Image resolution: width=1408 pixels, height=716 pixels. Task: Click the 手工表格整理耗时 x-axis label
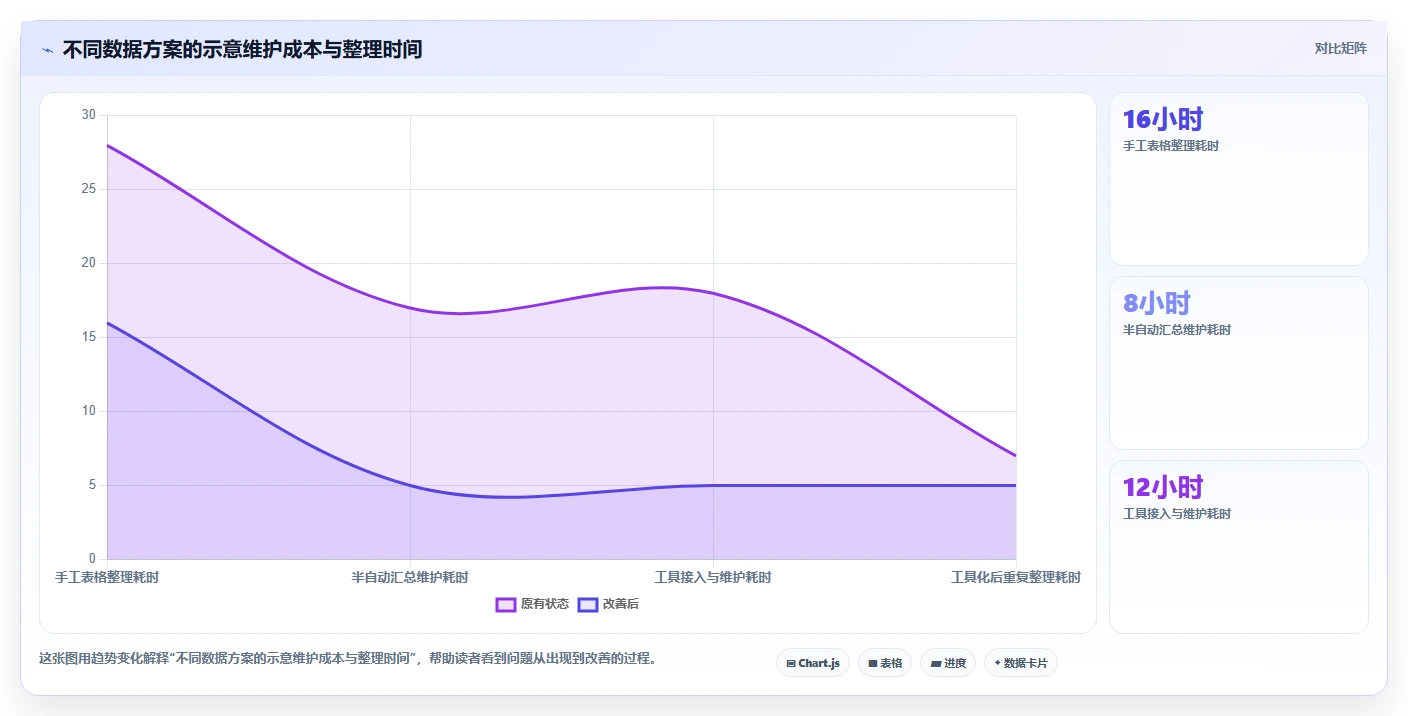[x=107, y=577]
